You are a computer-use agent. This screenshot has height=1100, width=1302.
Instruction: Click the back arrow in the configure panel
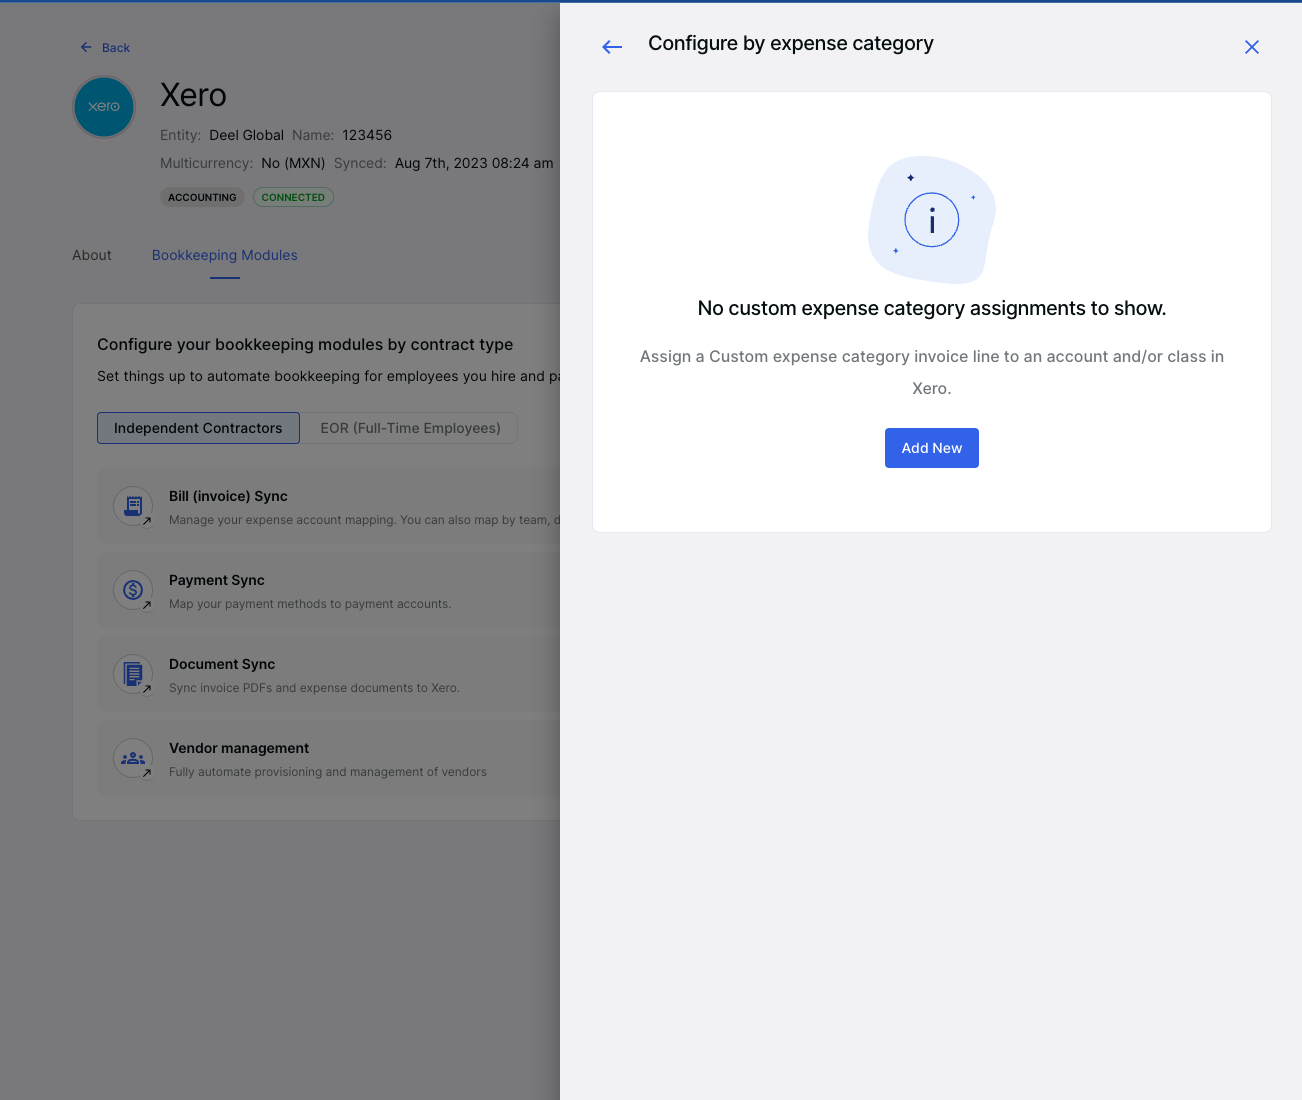(x=612, y=47)
